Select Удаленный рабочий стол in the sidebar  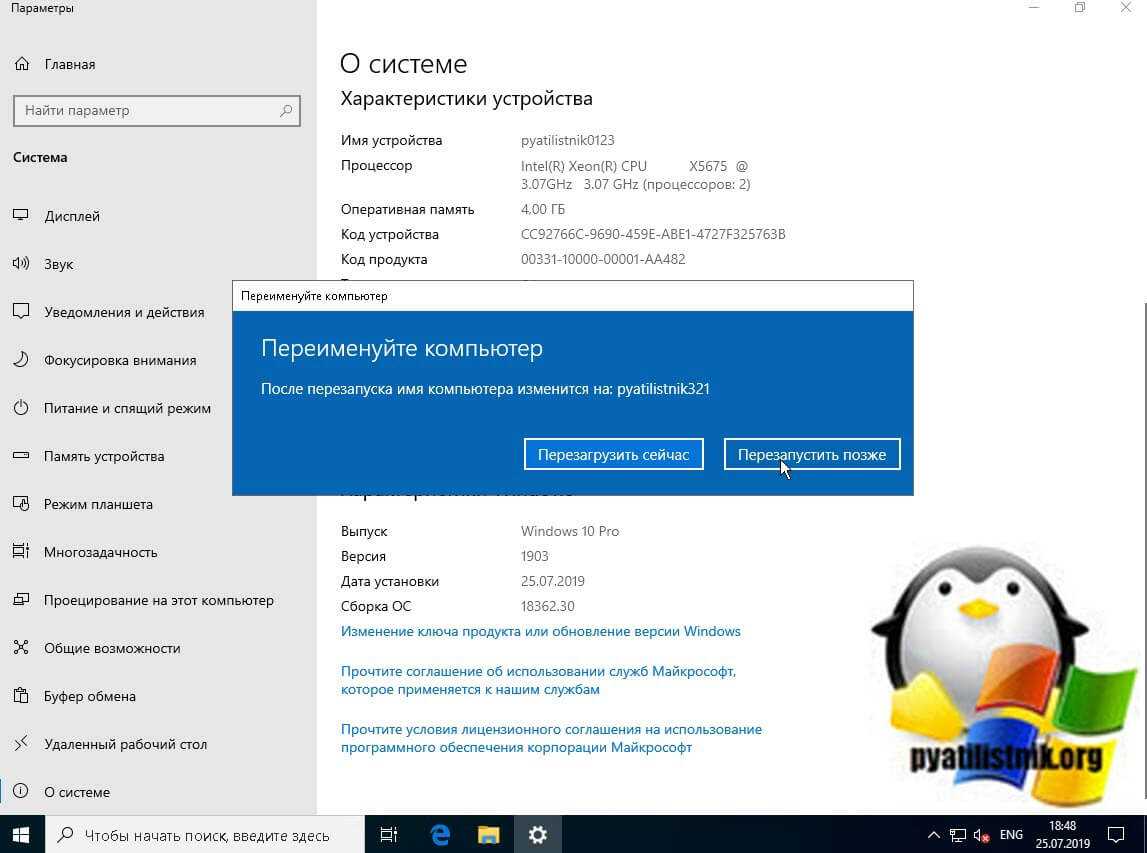(125, 744)
